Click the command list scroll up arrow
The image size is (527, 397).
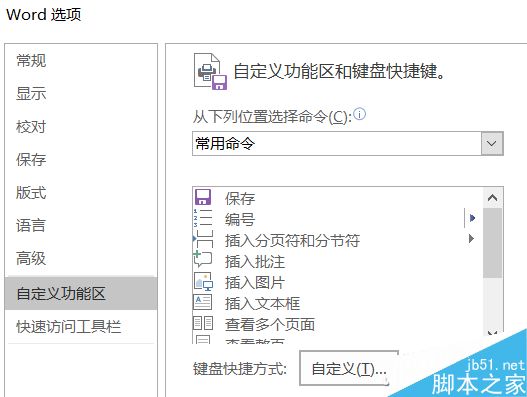point(492,198)
